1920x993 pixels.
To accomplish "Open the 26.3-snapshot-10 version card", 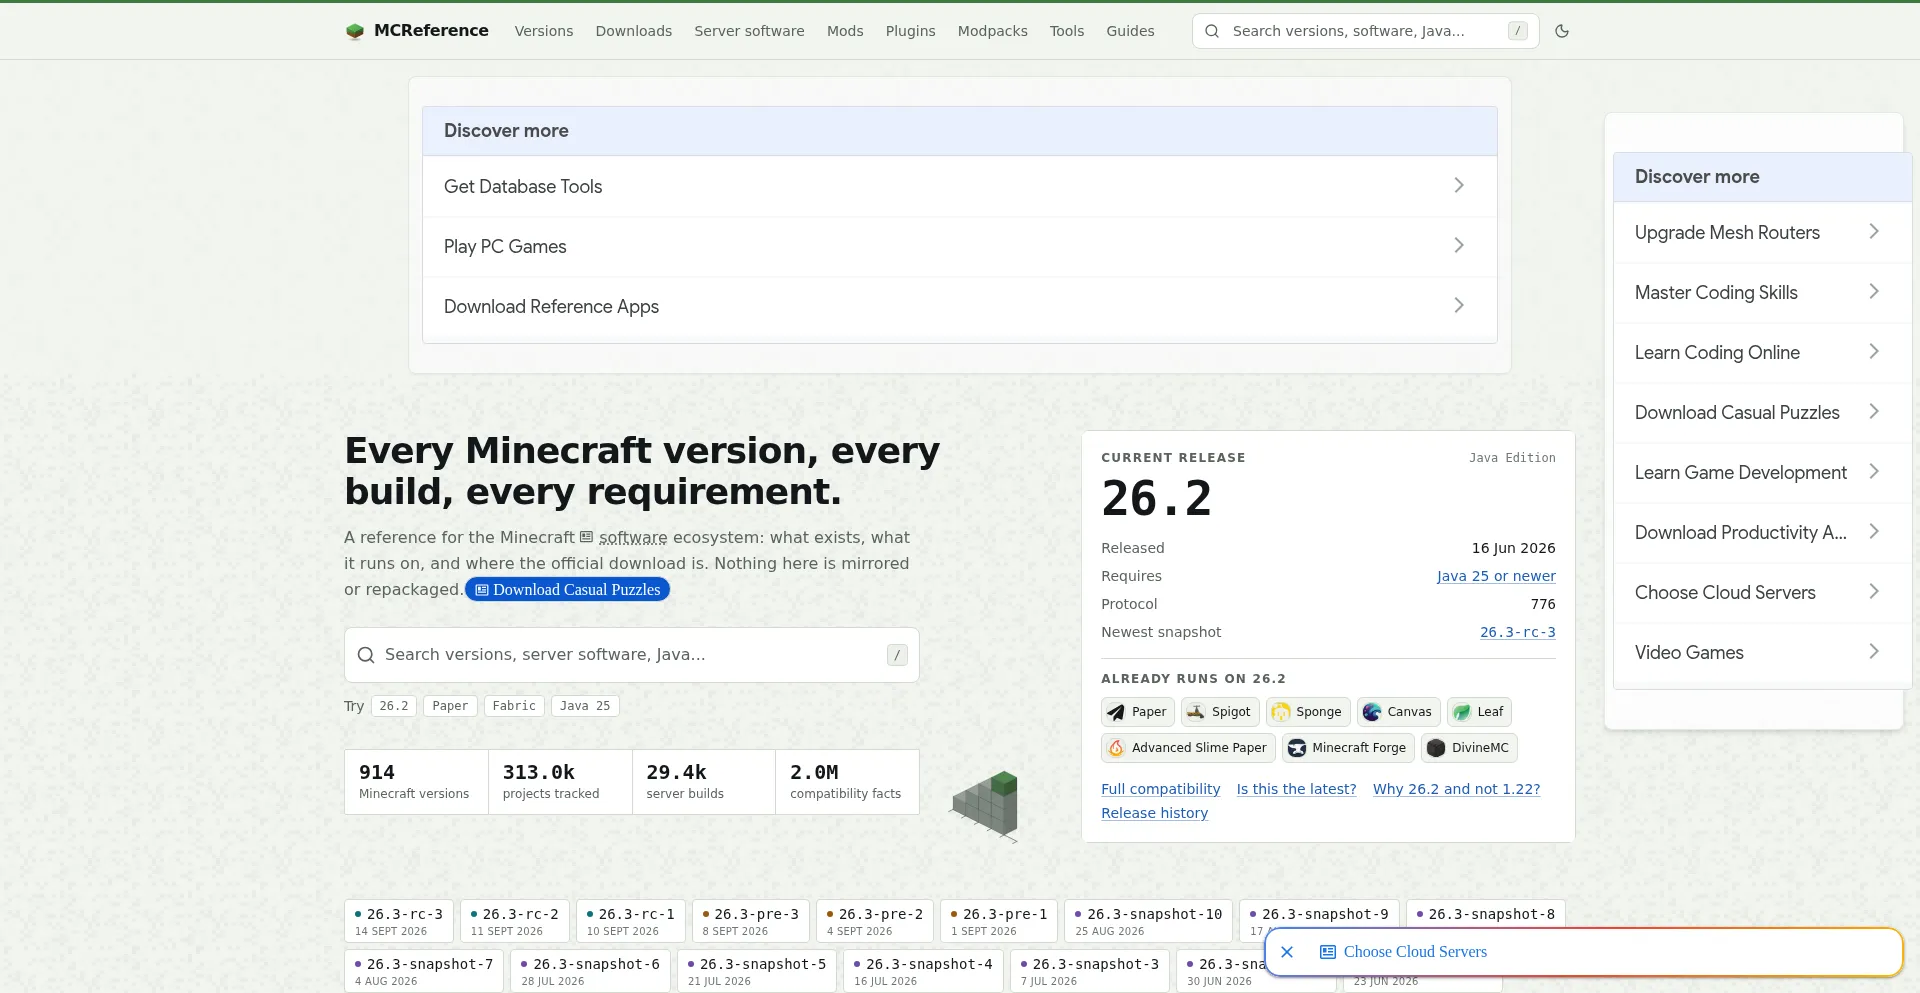I will [x=1149, y=921].
